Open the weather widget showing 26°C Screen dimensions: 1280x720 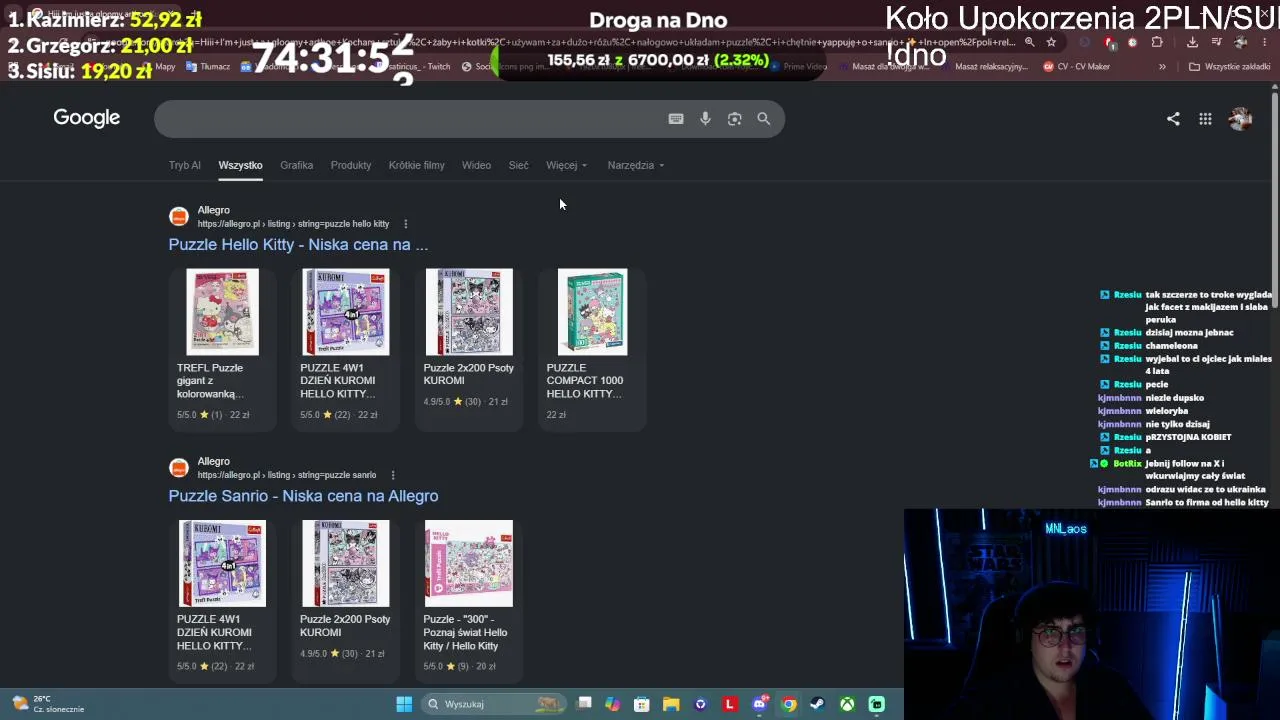tap(46, 704)
